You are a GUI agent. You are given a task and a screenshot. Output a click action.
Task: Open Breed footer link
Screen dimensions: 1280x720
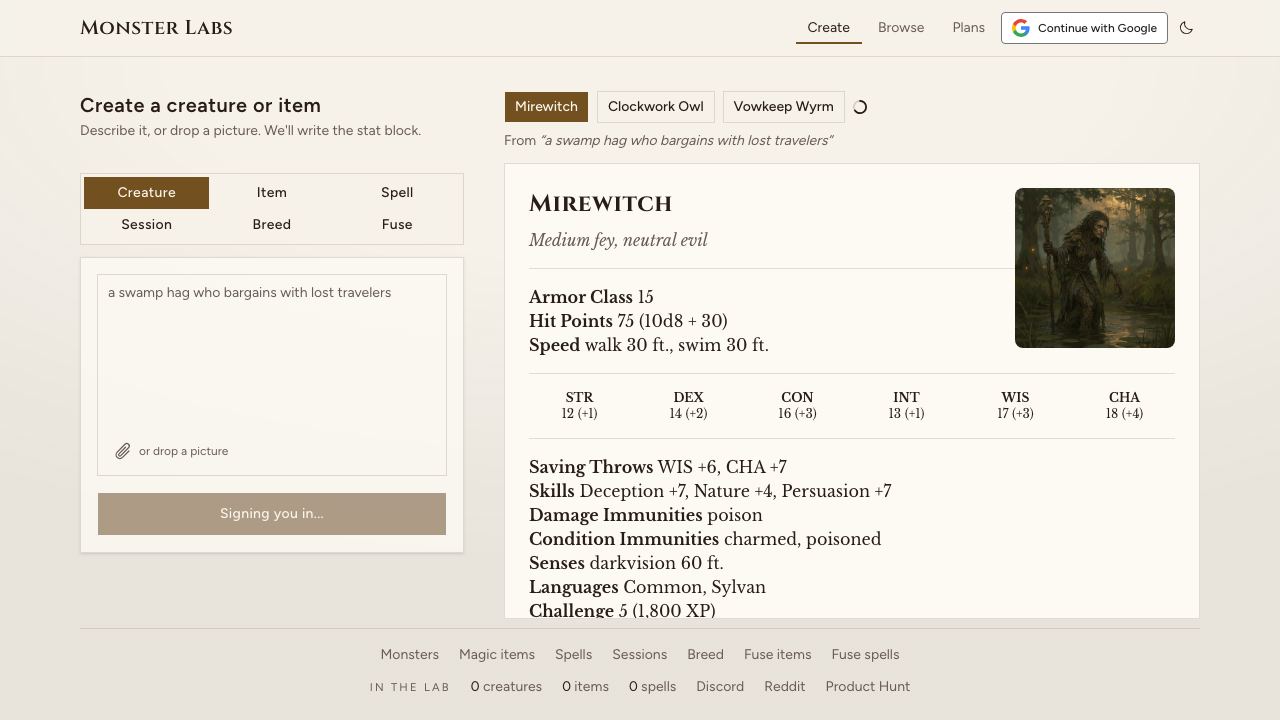click(705, 655)
